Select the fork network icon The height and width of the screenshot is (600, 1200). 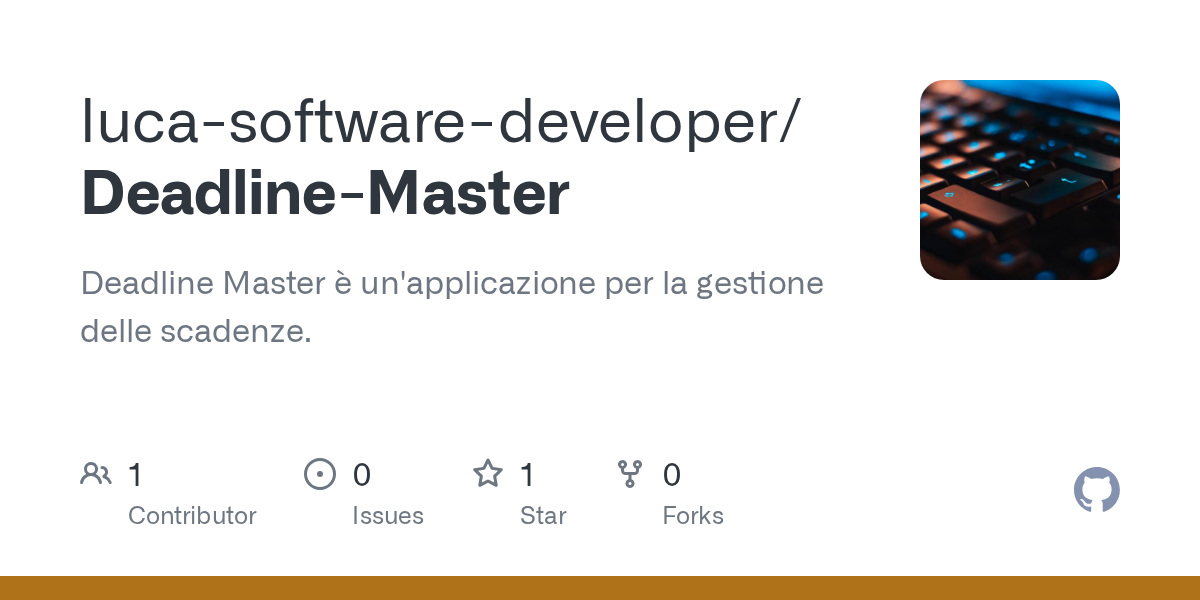click(631, 473)
